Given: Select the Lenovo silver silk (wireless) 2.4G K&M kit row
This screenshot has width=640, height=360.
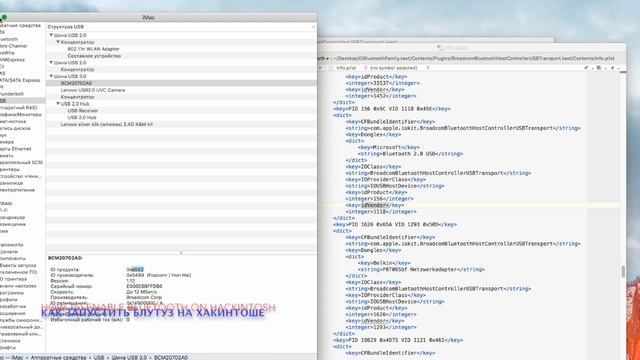Looking at the screenshot, I should click(181, 124).
